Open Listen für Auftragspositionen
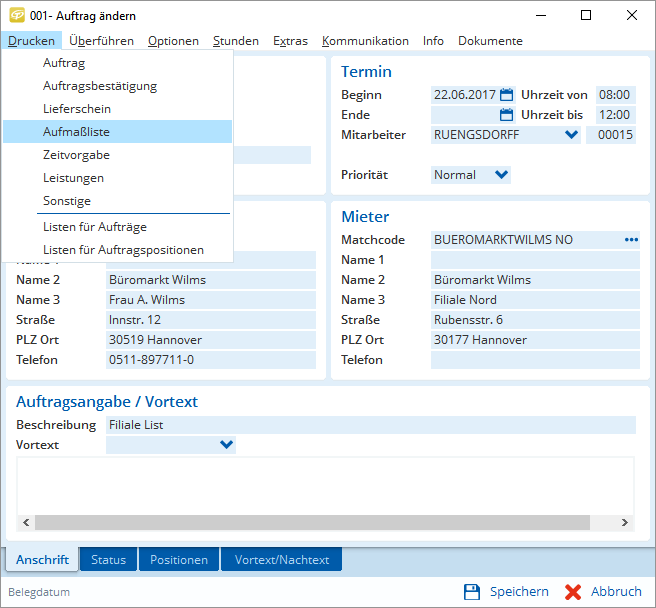 pos(118,250)
